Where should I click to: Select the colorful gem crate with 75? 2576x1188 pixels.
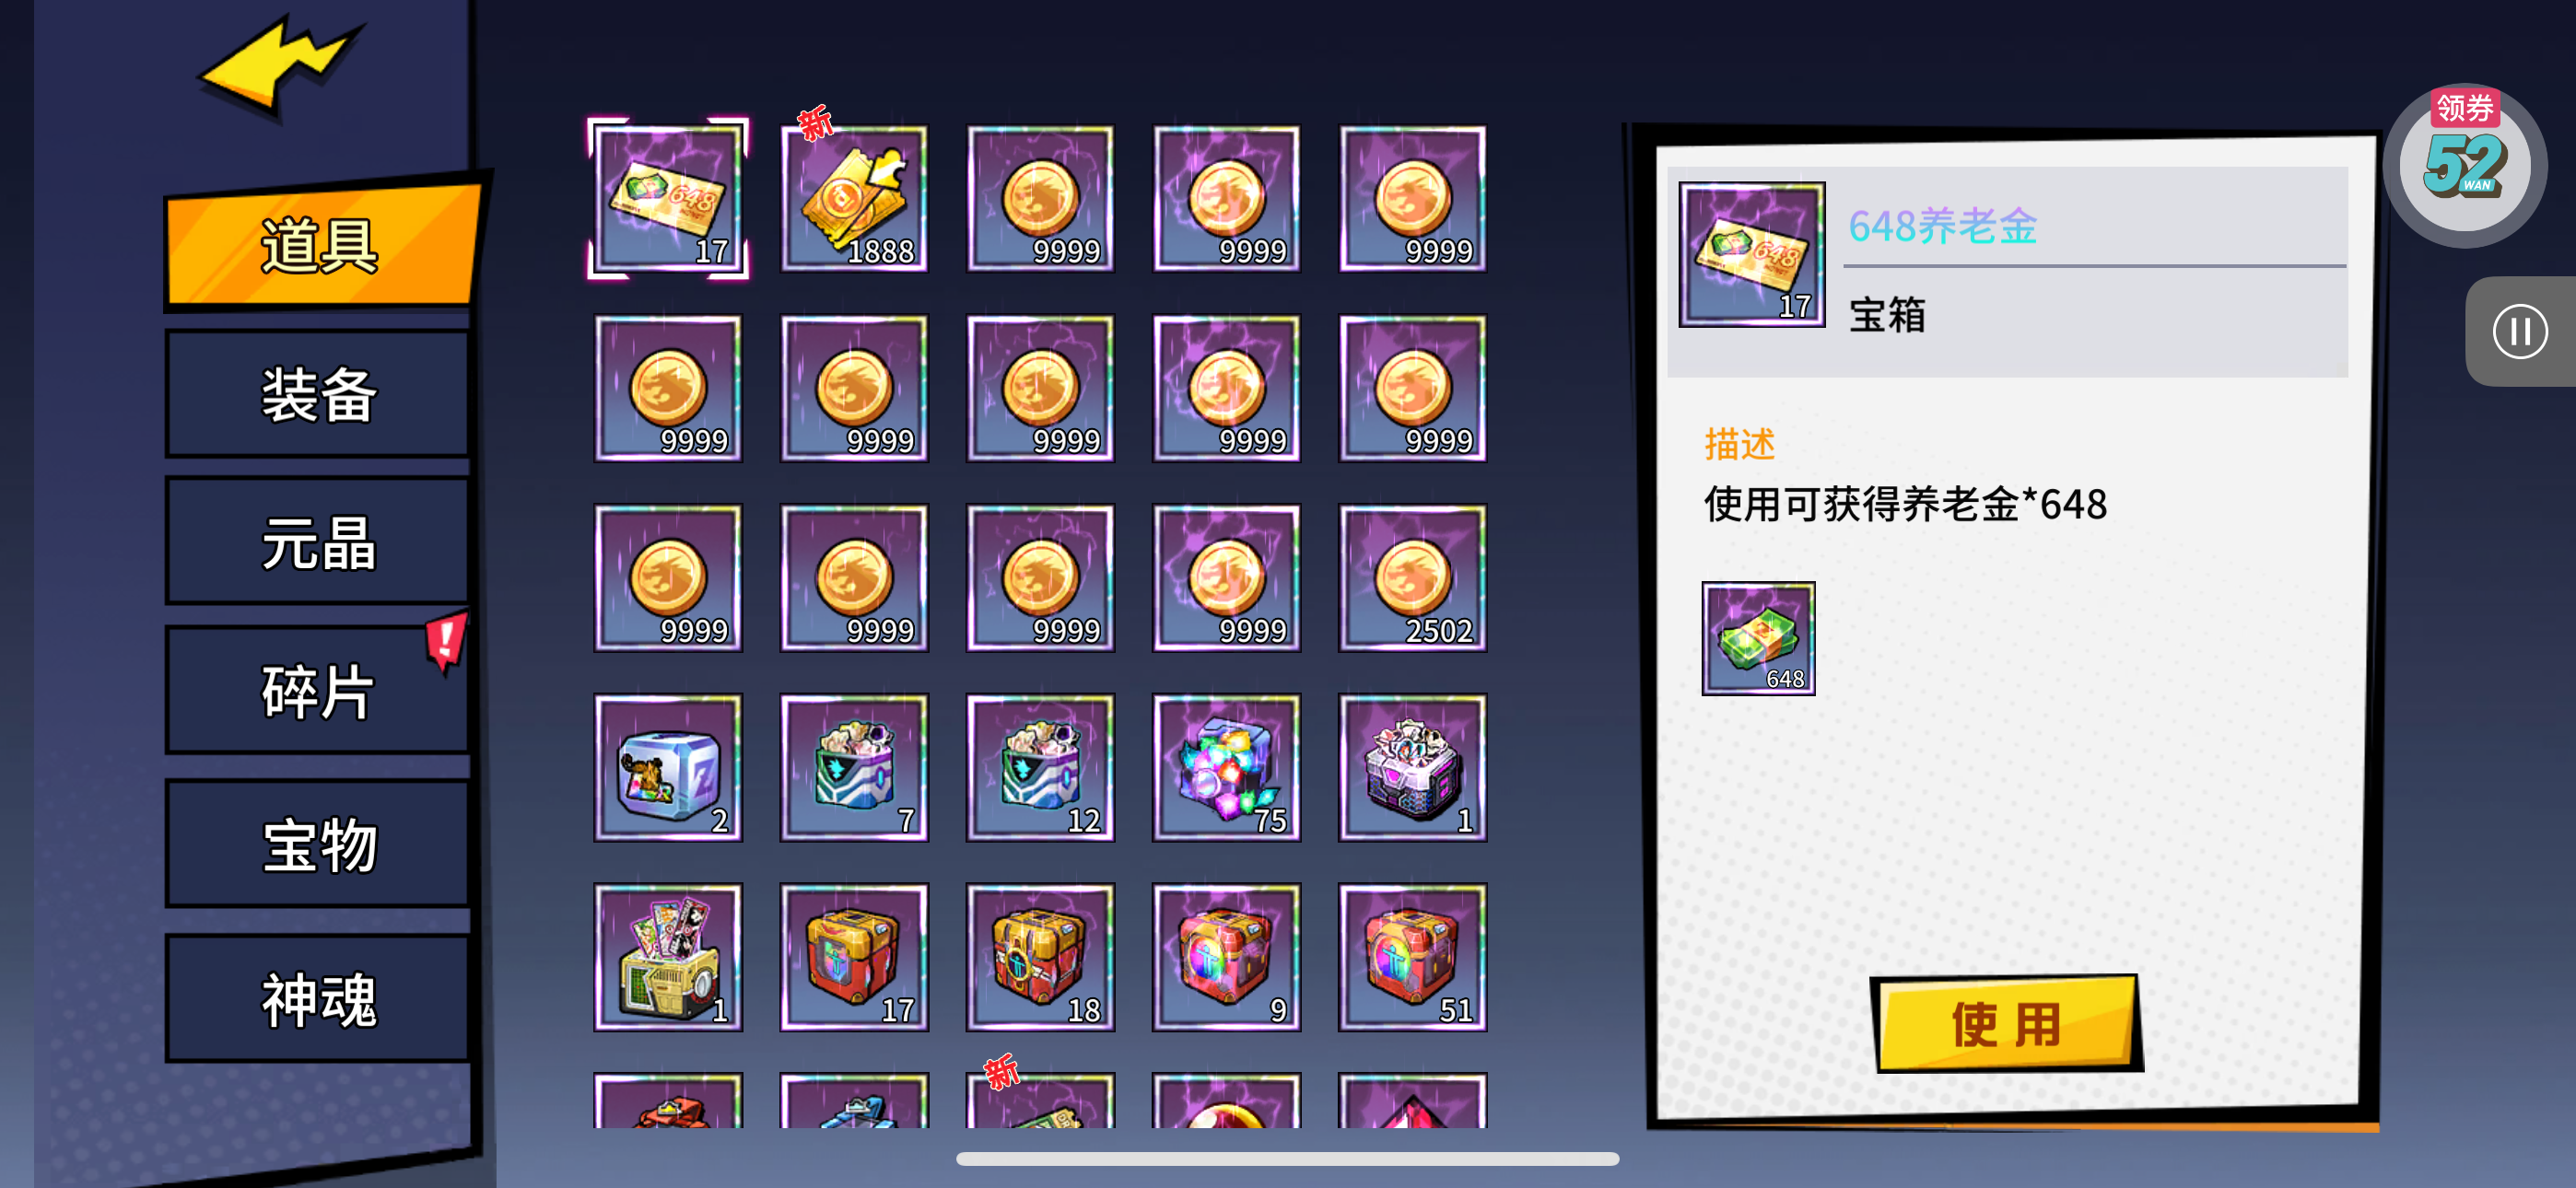(1226, 767)
